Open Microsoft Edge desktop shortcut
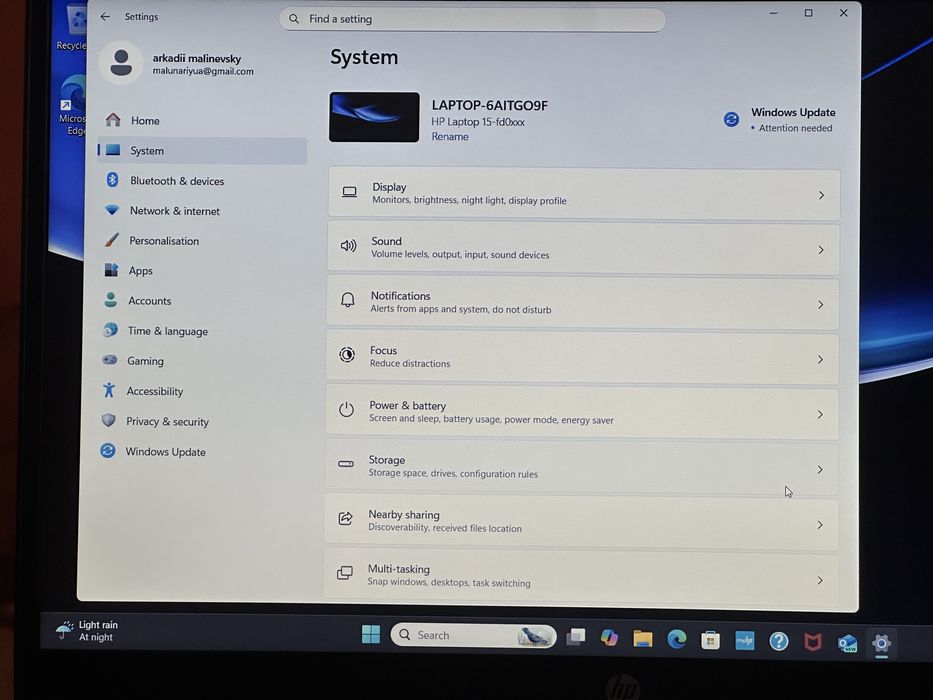The image size is (933, 700). (x=73, y=106)
